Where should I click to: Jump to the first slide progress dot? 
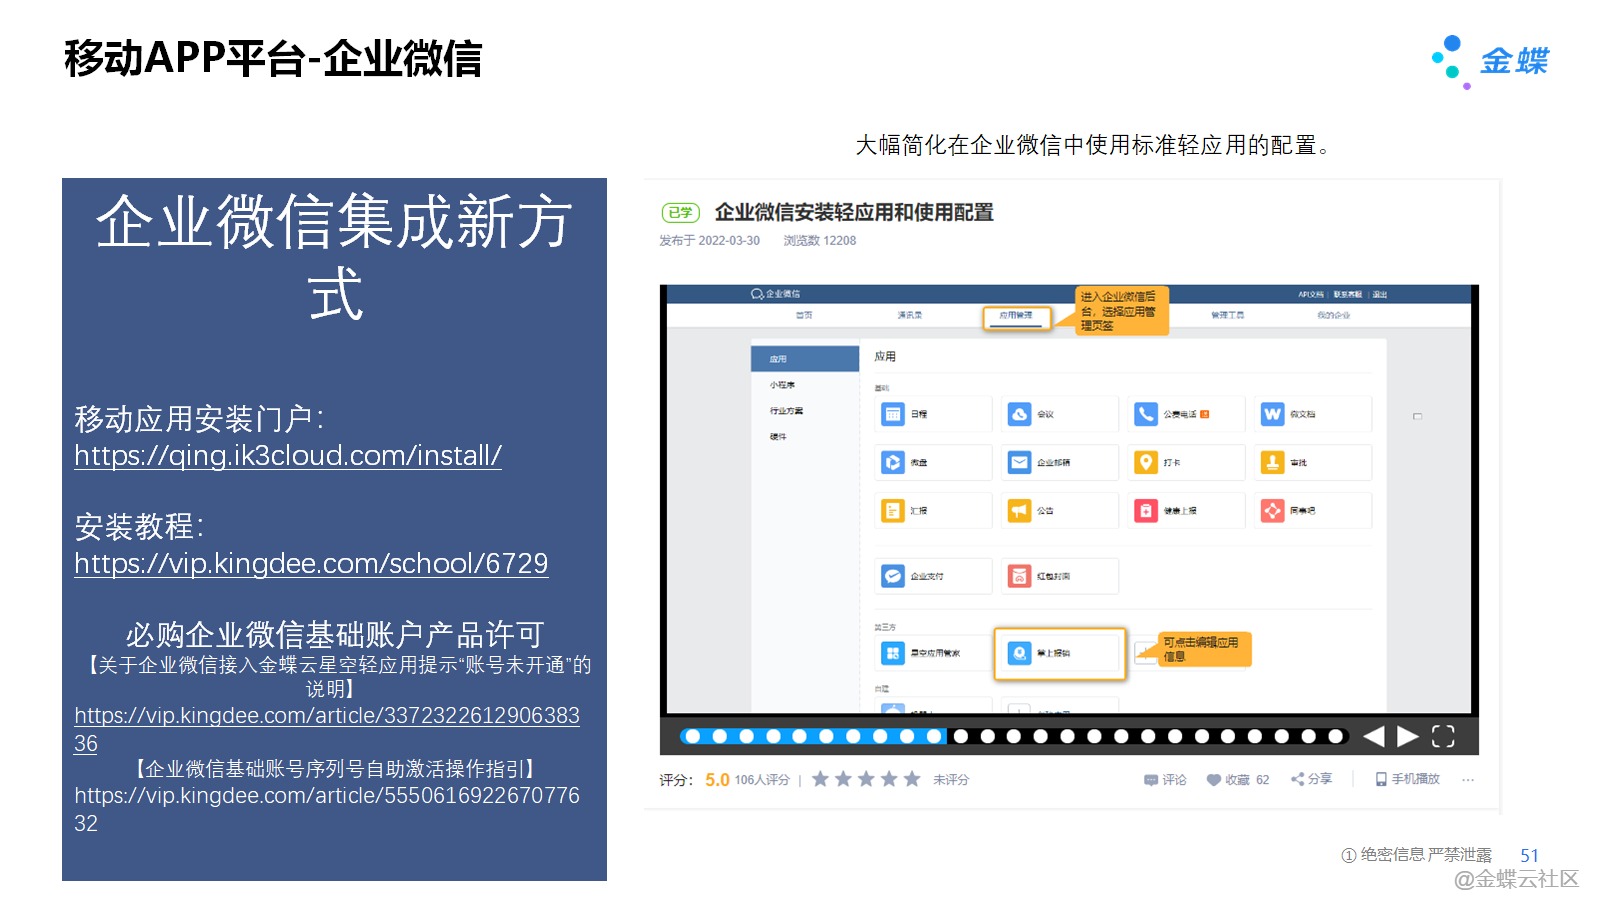[692, 736]
